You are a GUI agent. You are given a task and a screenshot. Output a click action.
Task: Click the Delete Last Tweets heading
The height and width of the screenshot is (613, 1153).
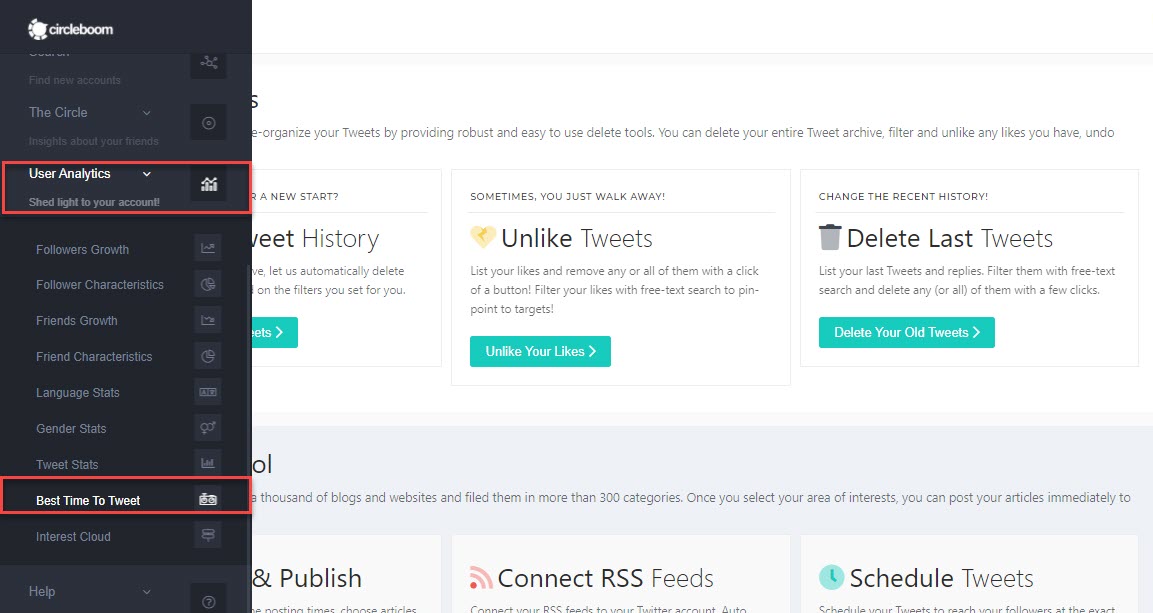[950, 238]
